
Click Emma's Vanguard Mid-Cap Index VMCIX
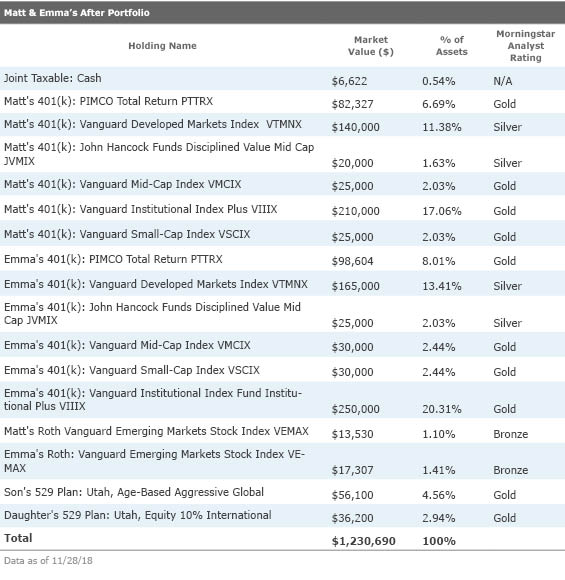coord(282,345)
